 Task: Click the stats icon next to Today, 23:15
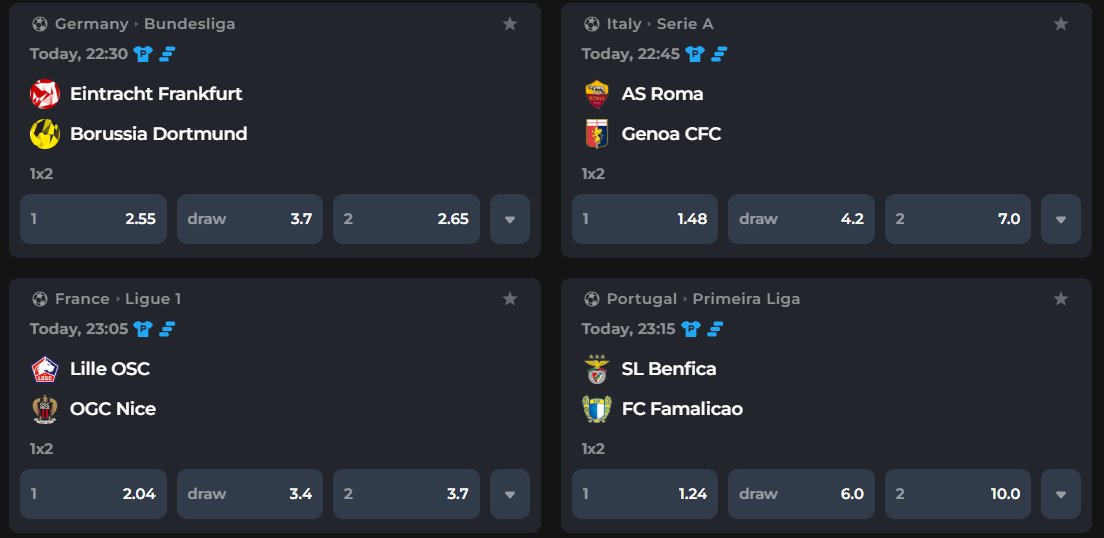tap(717, 329)
